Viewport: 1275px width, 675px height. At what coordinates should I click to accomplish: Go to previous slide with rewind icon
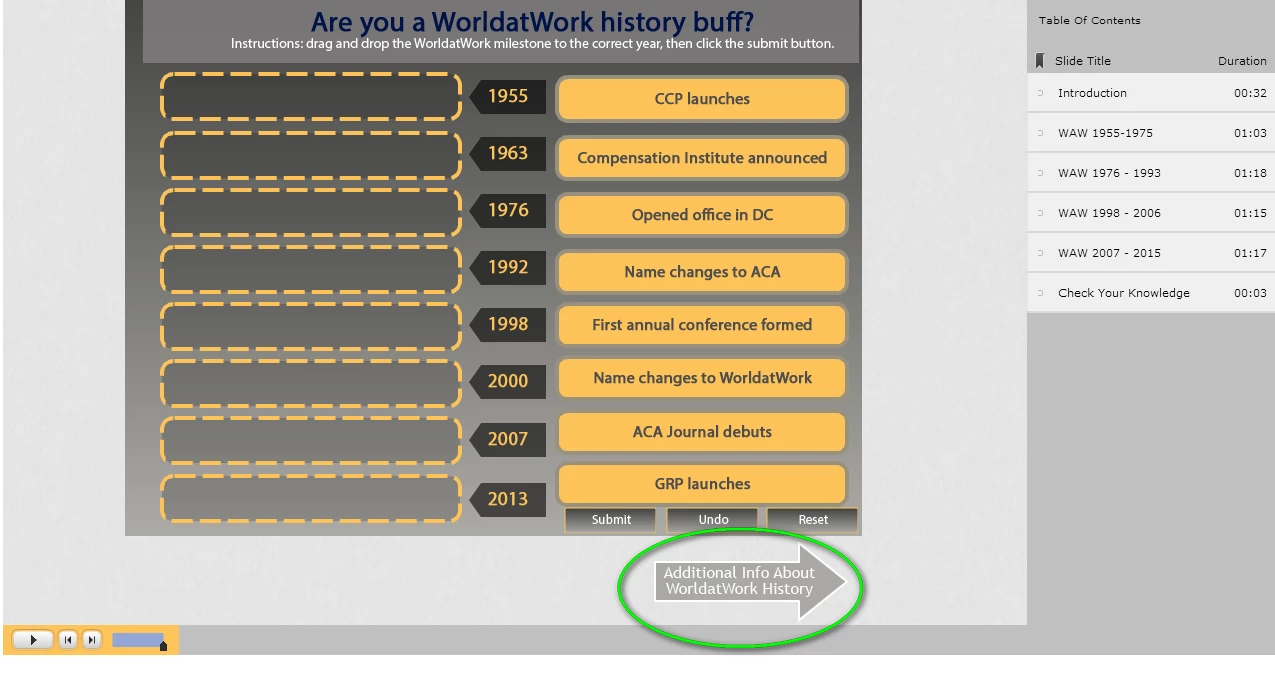coord(68,639)
